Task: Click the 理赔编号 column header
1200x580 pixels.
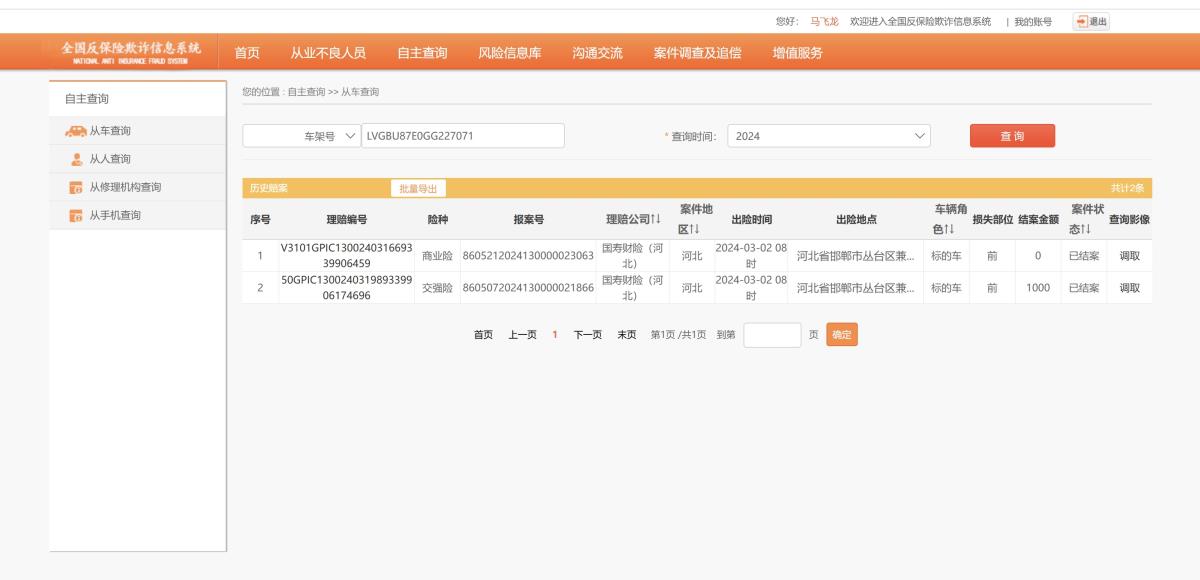Action: (347, 220)
